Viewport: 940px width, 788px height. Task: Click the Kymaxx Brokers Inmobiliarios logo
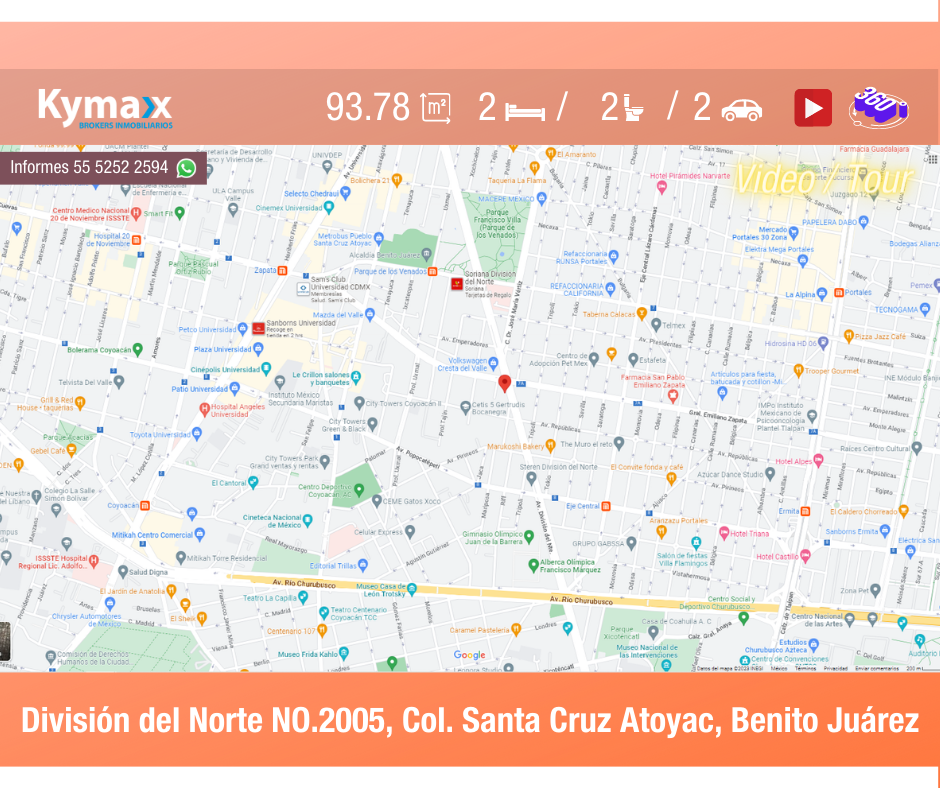point(106,109)
